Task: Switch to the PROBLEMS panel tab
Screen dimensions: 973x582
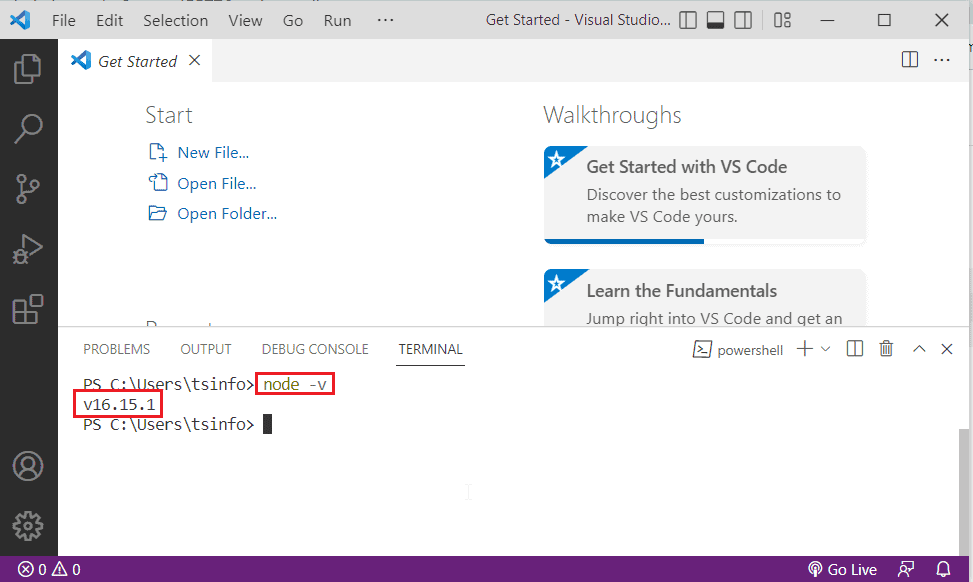Action: pyautogui.click(x=117, y=349)
